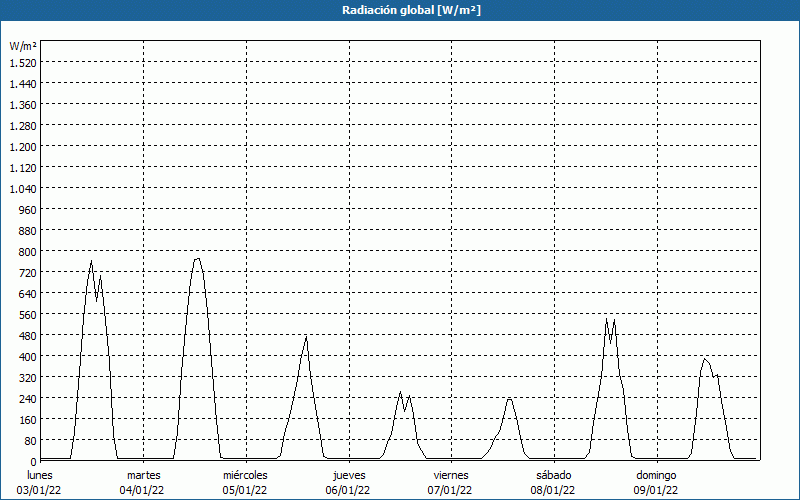Click the 1.200 y-axis value

pyautogui.click(x=23, y=146)
